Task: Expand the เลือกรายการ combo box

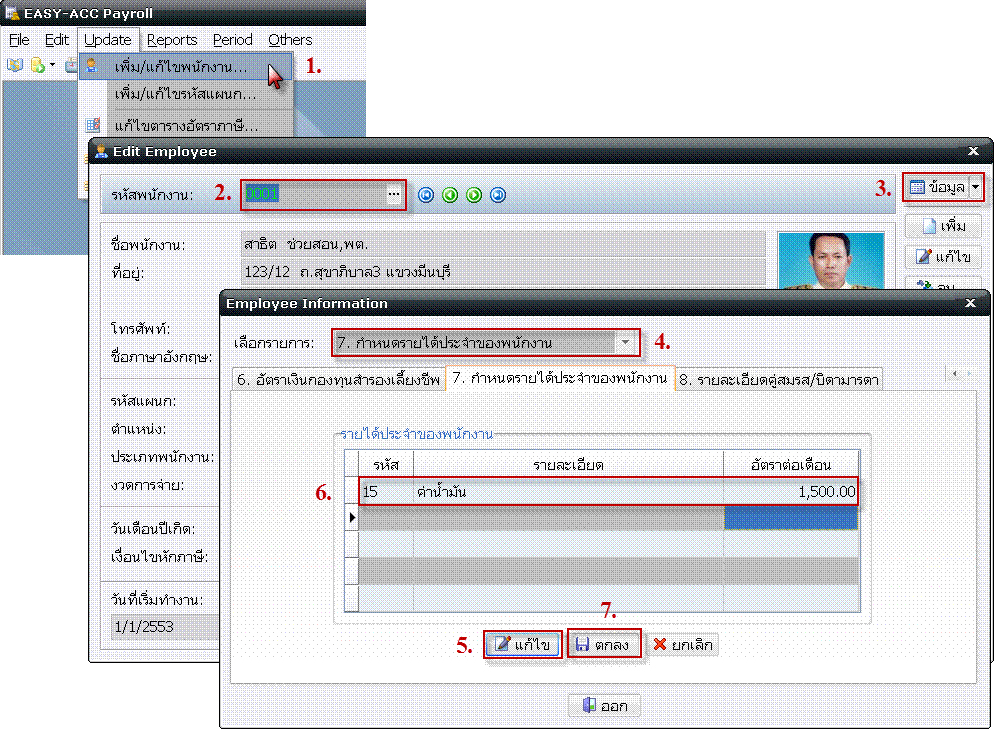Action: pyautogui.click(x=625, y=343)
